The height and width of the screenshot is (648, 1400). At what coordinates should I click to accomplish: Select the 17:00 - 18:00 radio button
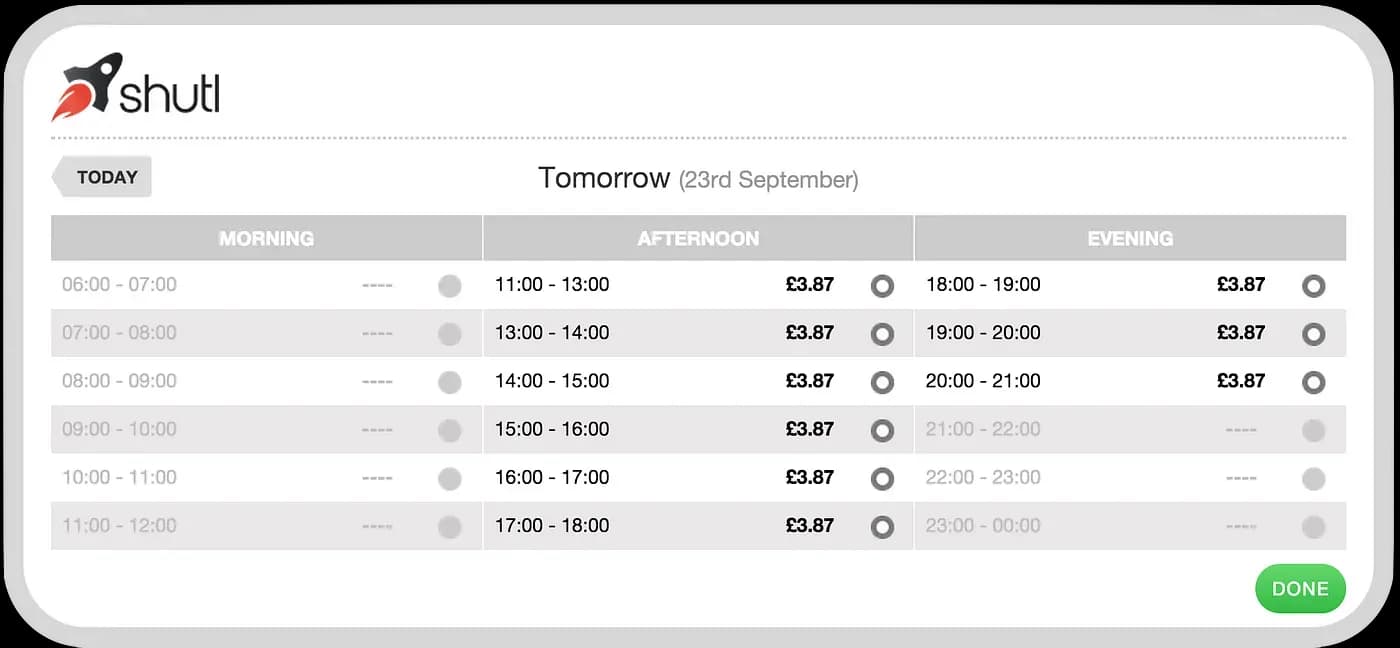(x=882, y=526)
